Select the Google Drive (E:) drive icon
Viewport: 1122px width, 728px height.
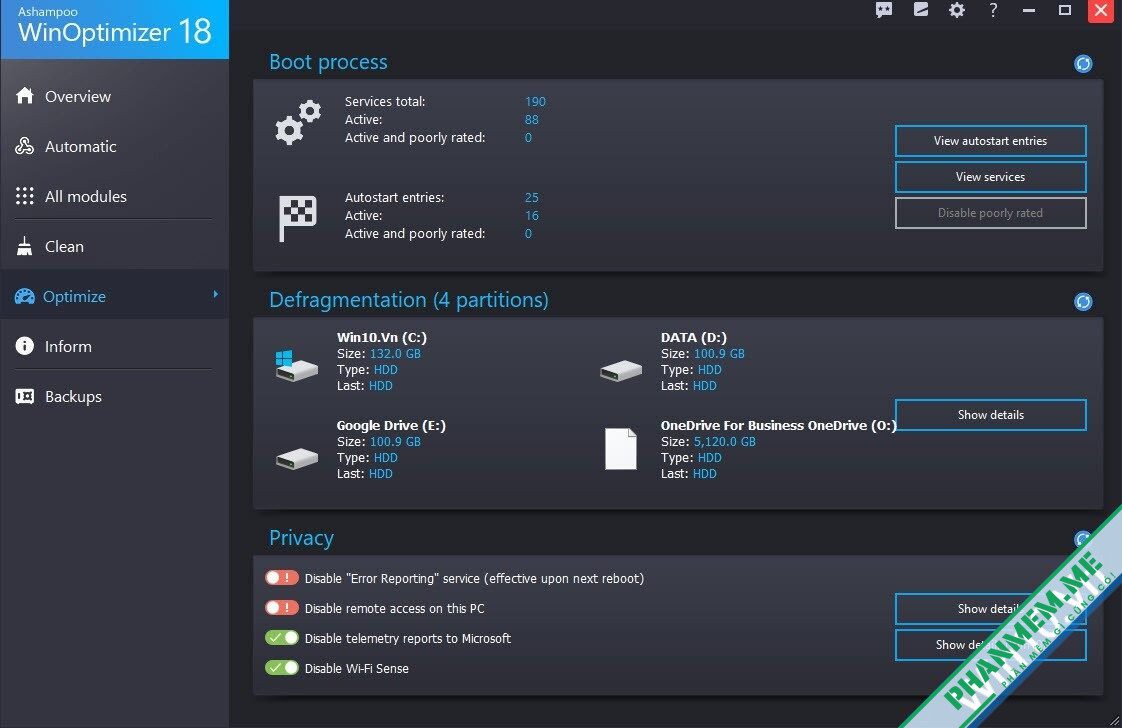[x=296, y=458]
